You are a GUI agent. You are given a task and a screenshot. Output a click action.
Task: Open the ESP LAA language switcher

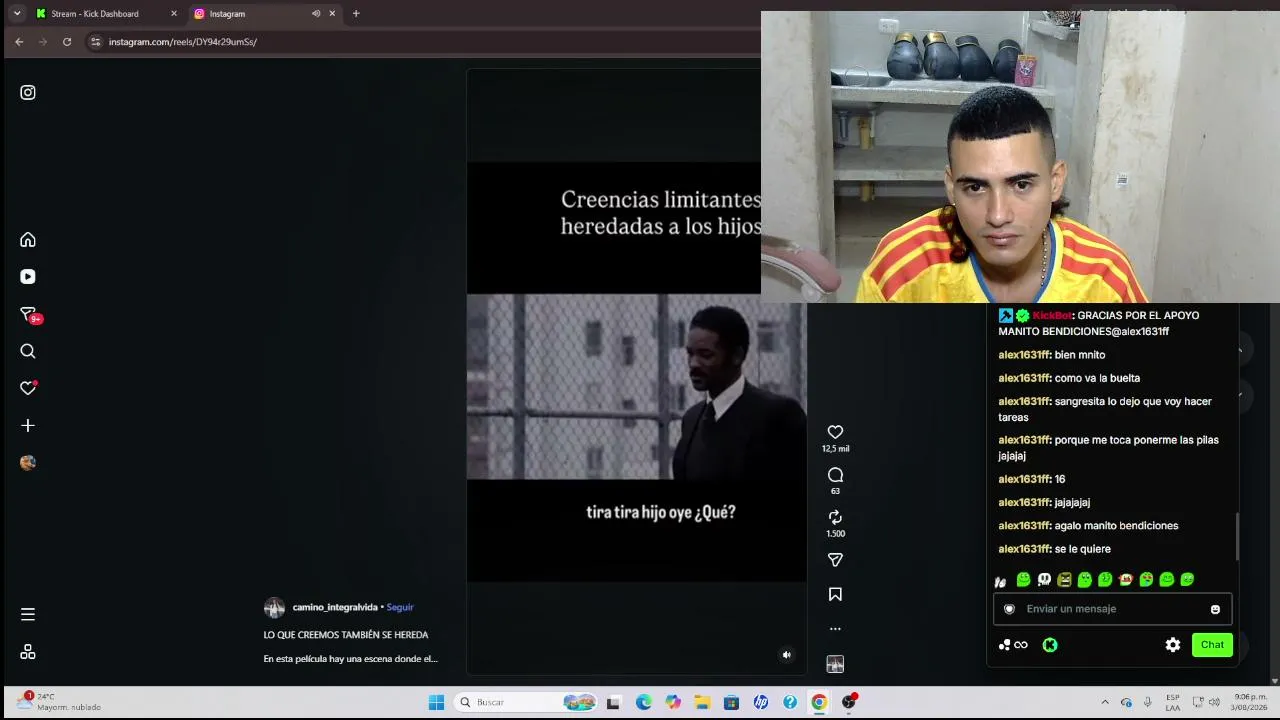(1172, 702)
